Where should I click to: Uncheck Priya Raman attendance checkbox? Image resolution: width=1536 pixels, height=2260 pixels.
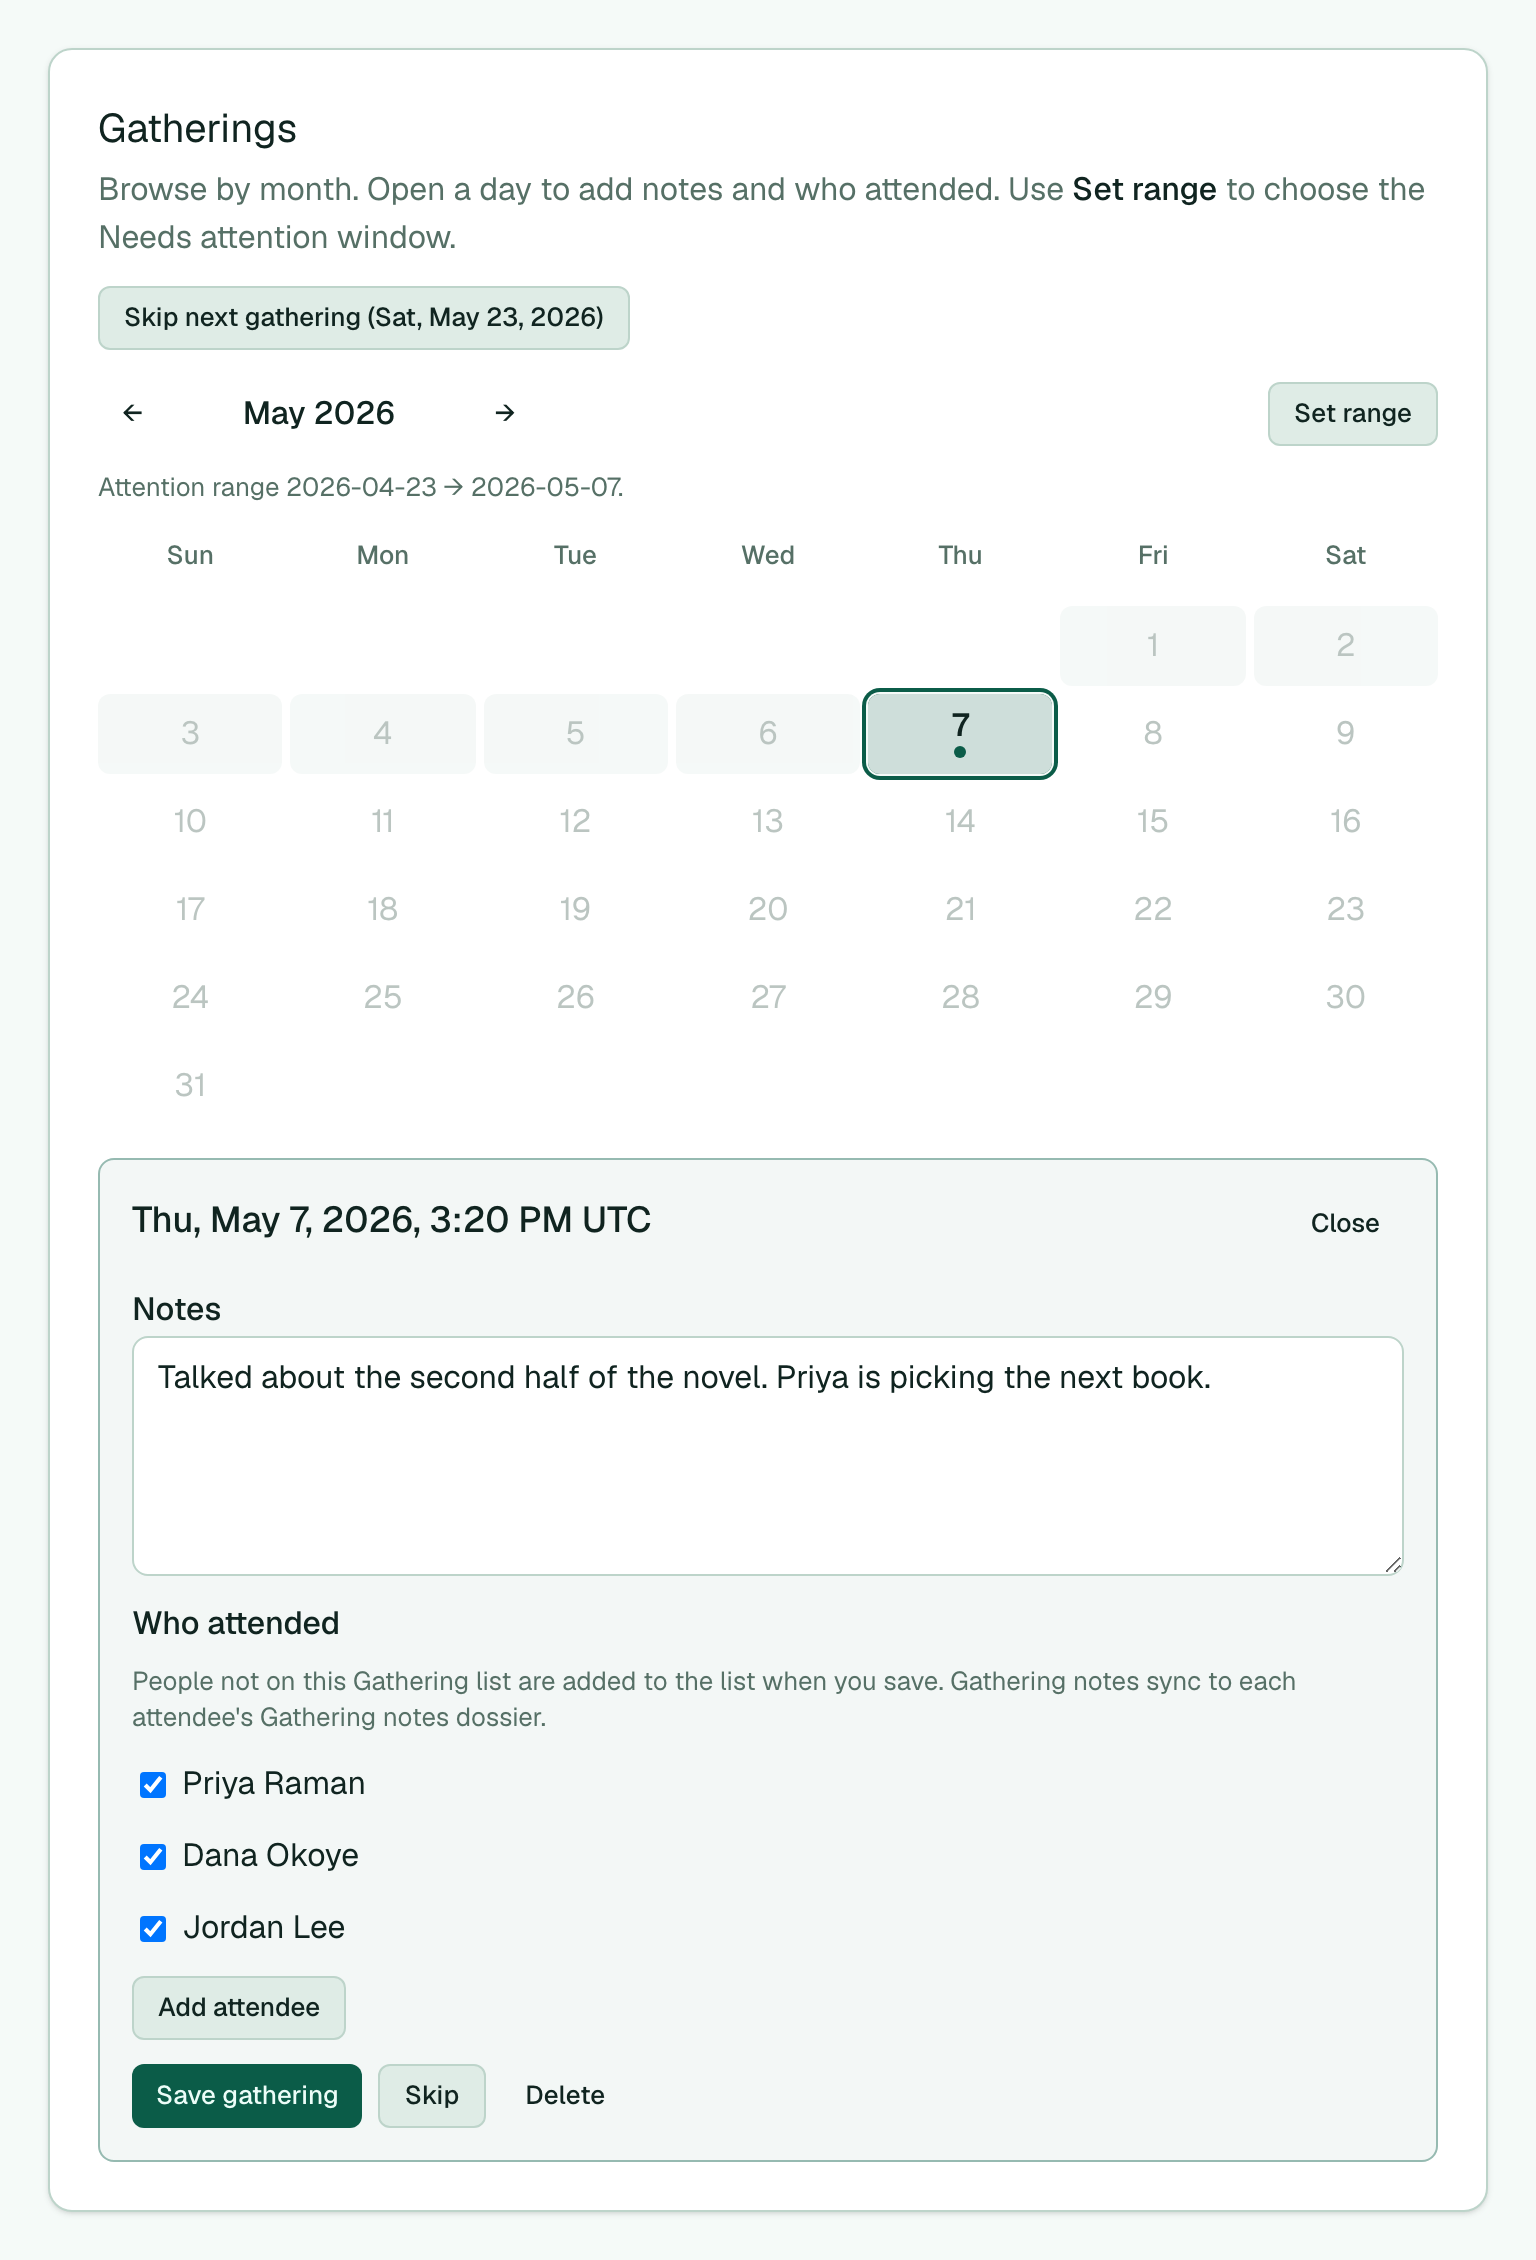point(153,1785)
